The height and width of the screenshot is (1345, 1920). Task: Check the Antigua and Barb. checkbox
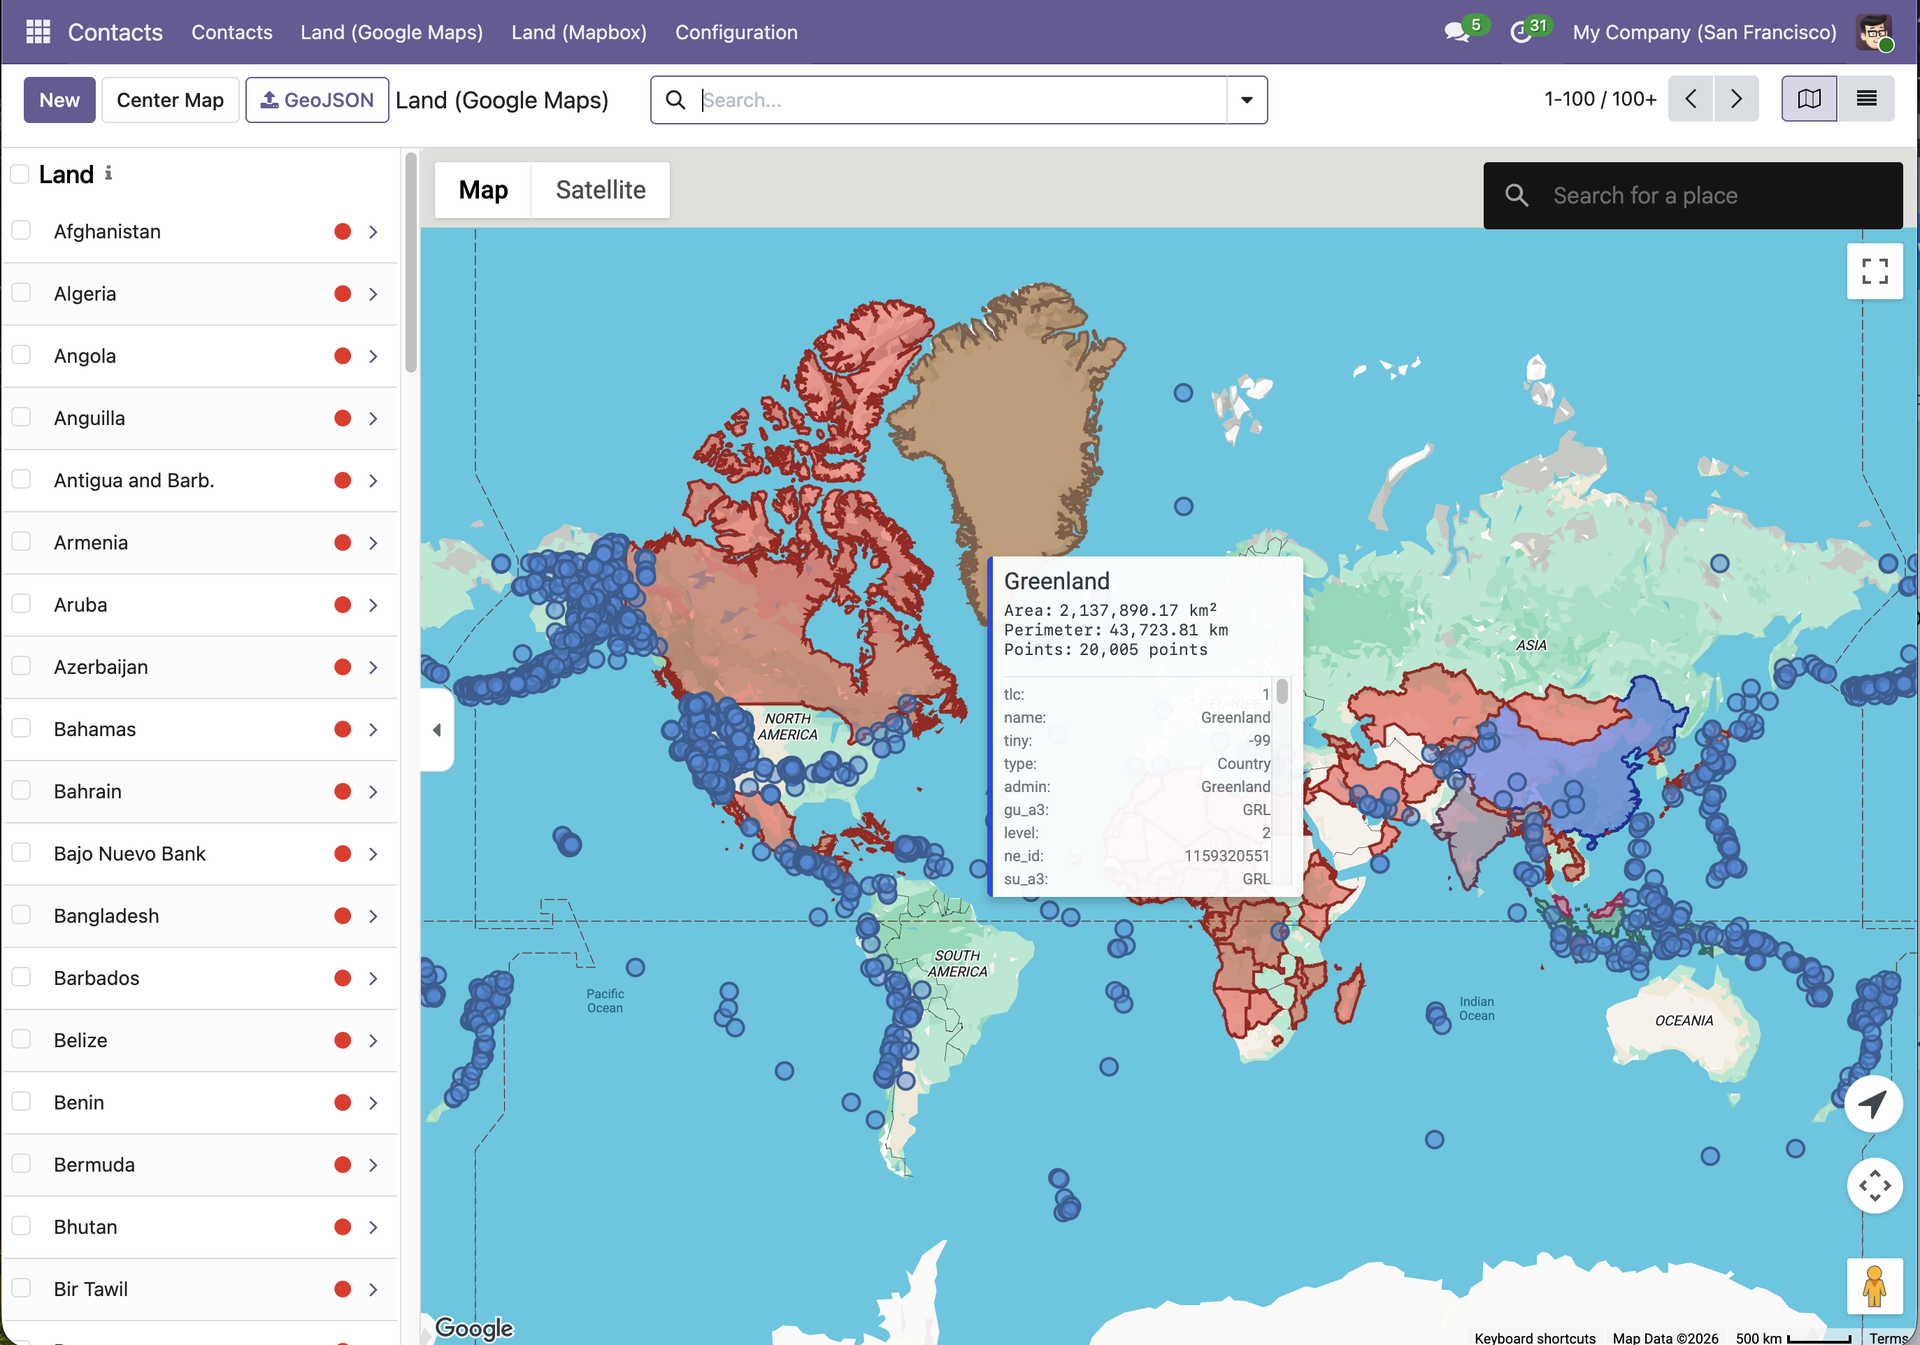click(21, 480)
